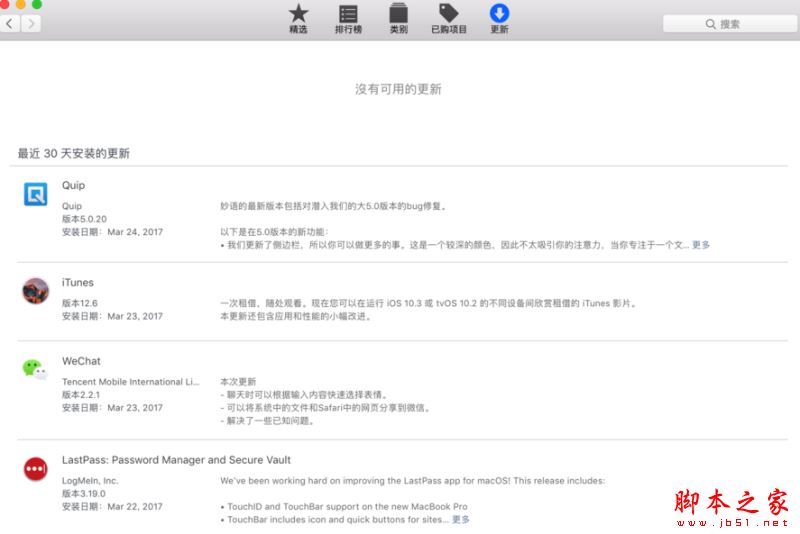Open the Updates (更新) tab
This screenshot has height=534, width=800.
tap(499, 19)
